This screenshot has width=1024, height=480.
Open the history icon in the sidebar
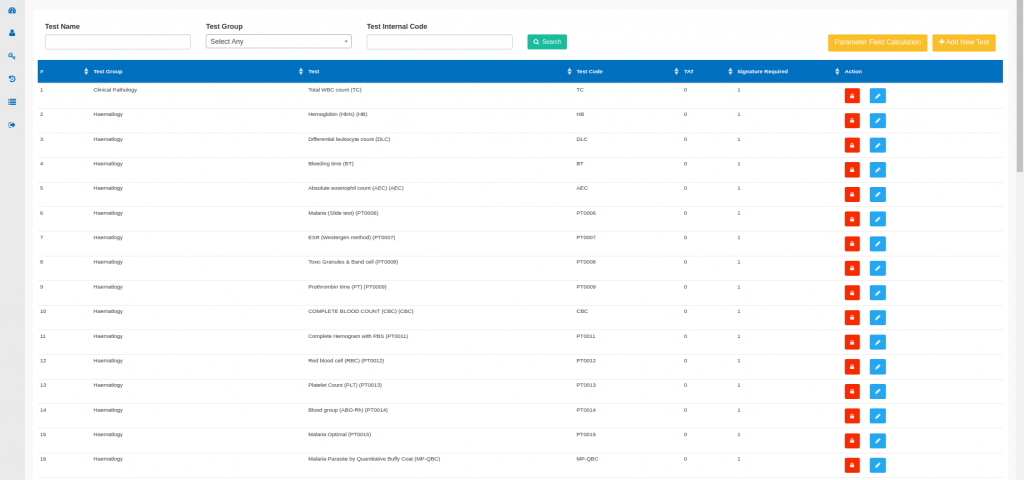pos(12,79)
